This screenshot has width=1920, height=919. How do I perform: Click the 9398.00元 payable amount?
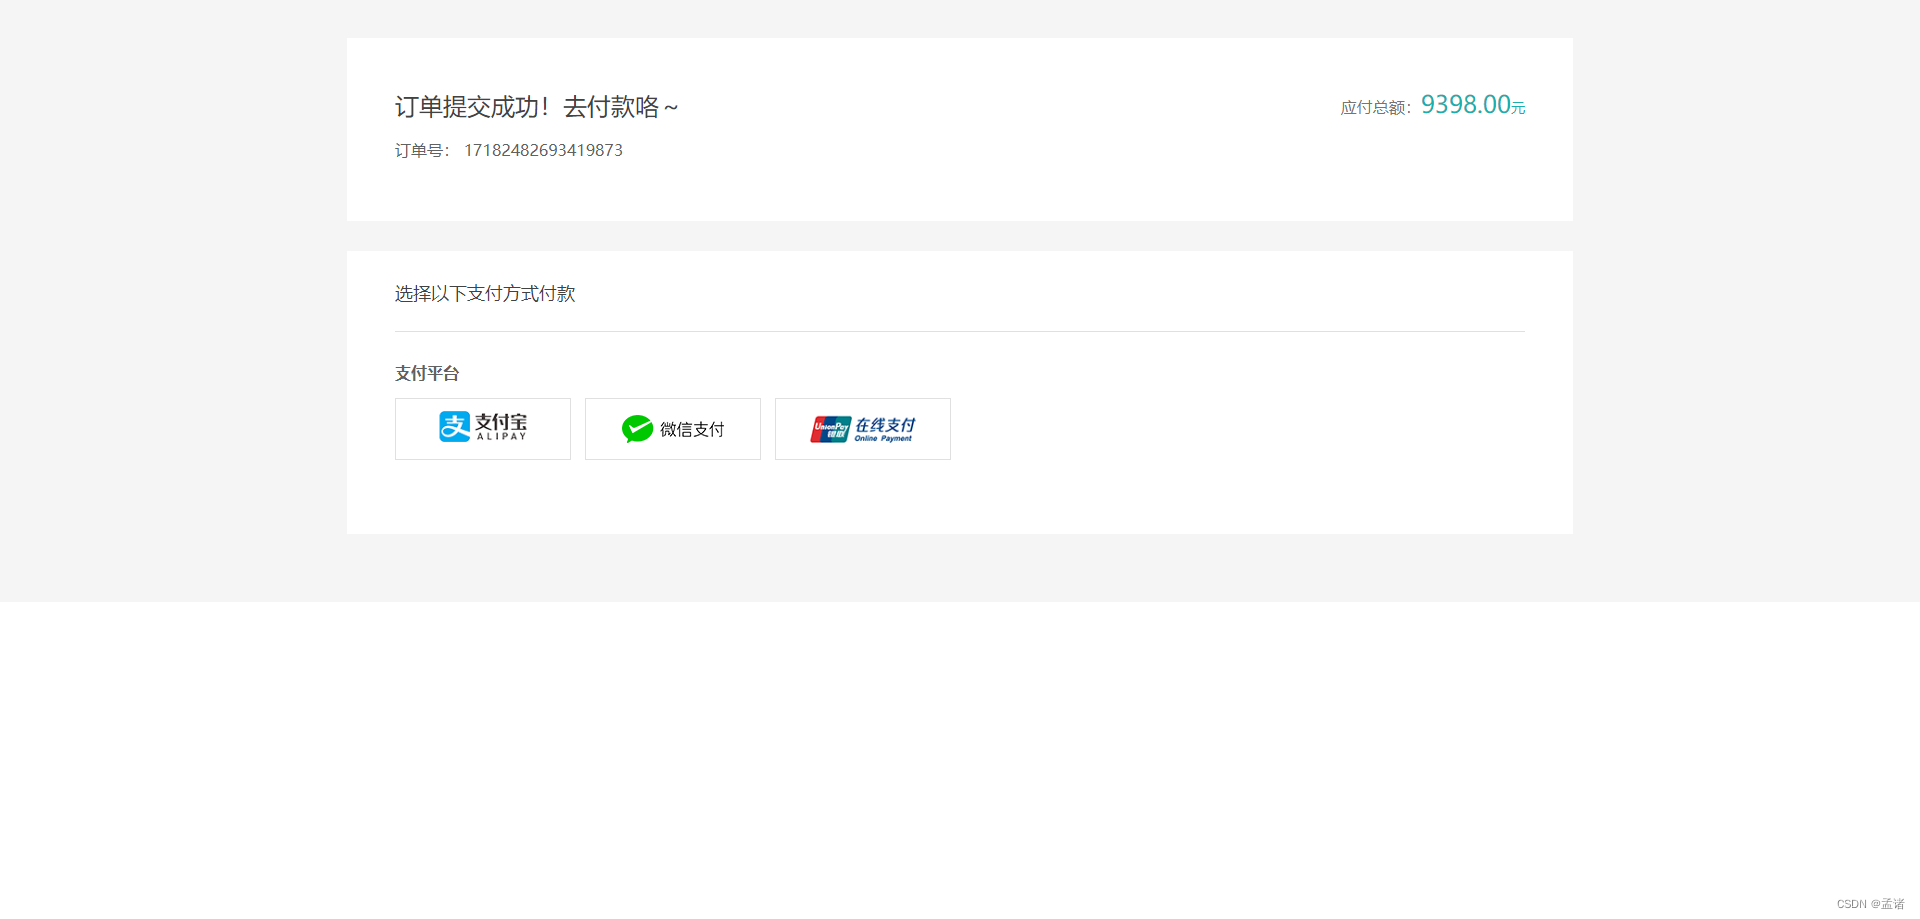click(1471, 105)
